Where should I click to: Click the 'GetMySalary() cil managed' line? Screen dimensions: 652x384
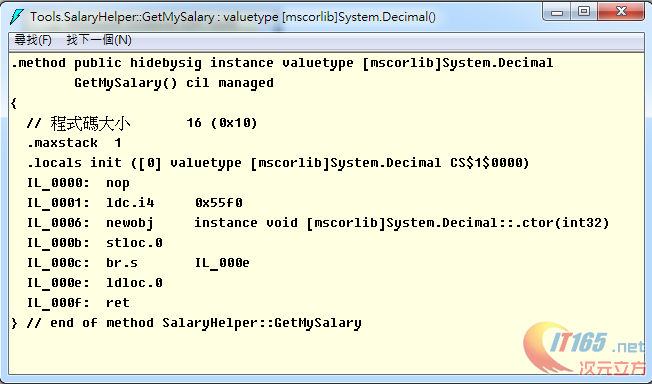click(x=174, y=83)
